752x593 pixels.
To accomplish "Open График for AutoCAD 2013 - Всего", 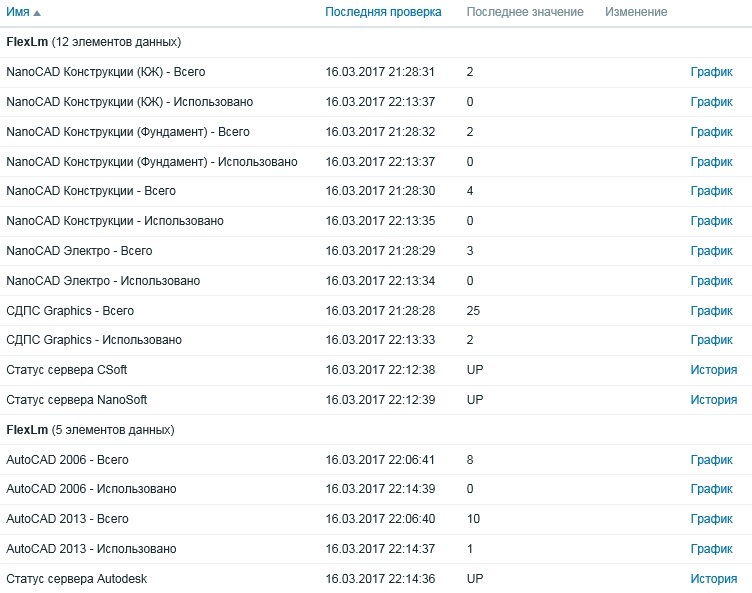I will click(711, 519).
